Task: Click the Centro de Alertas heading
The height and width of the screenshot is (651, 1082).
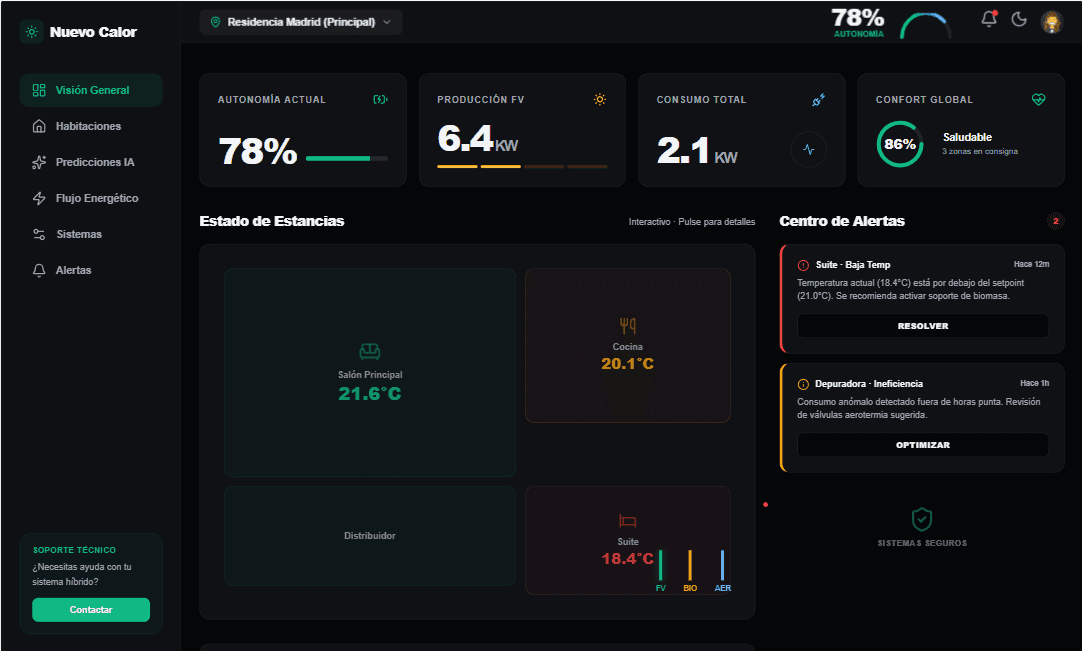Action: point(842,221)
